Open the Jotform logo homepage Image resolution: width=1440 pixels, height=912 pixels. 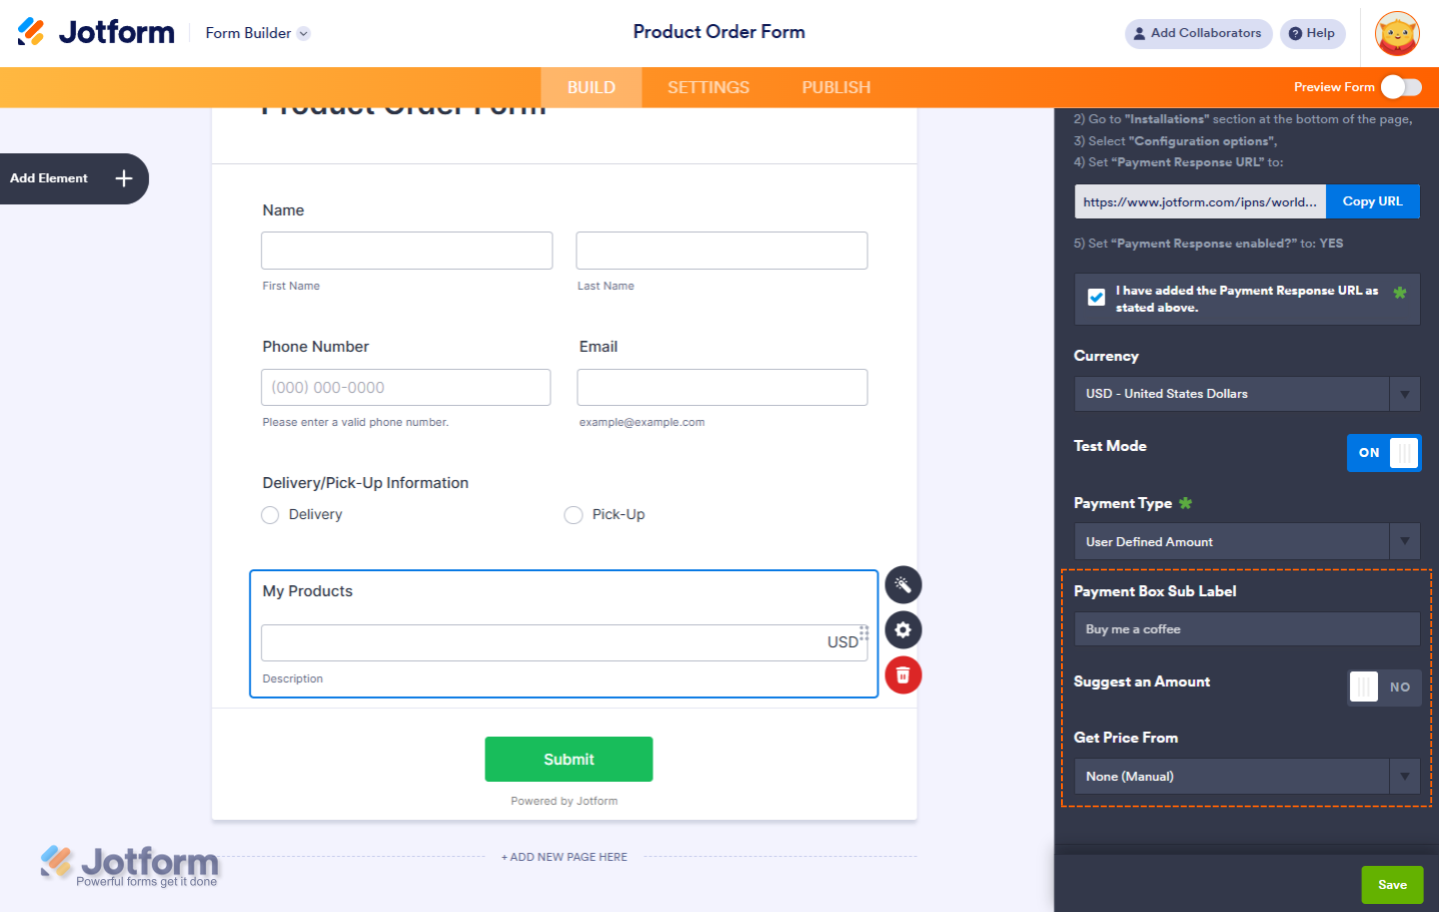95,31
